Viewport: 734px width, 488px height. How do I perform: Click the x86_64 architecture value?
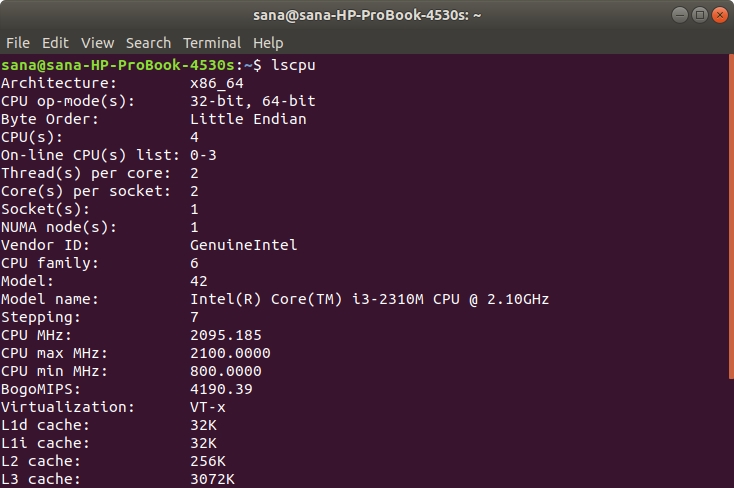216,83
